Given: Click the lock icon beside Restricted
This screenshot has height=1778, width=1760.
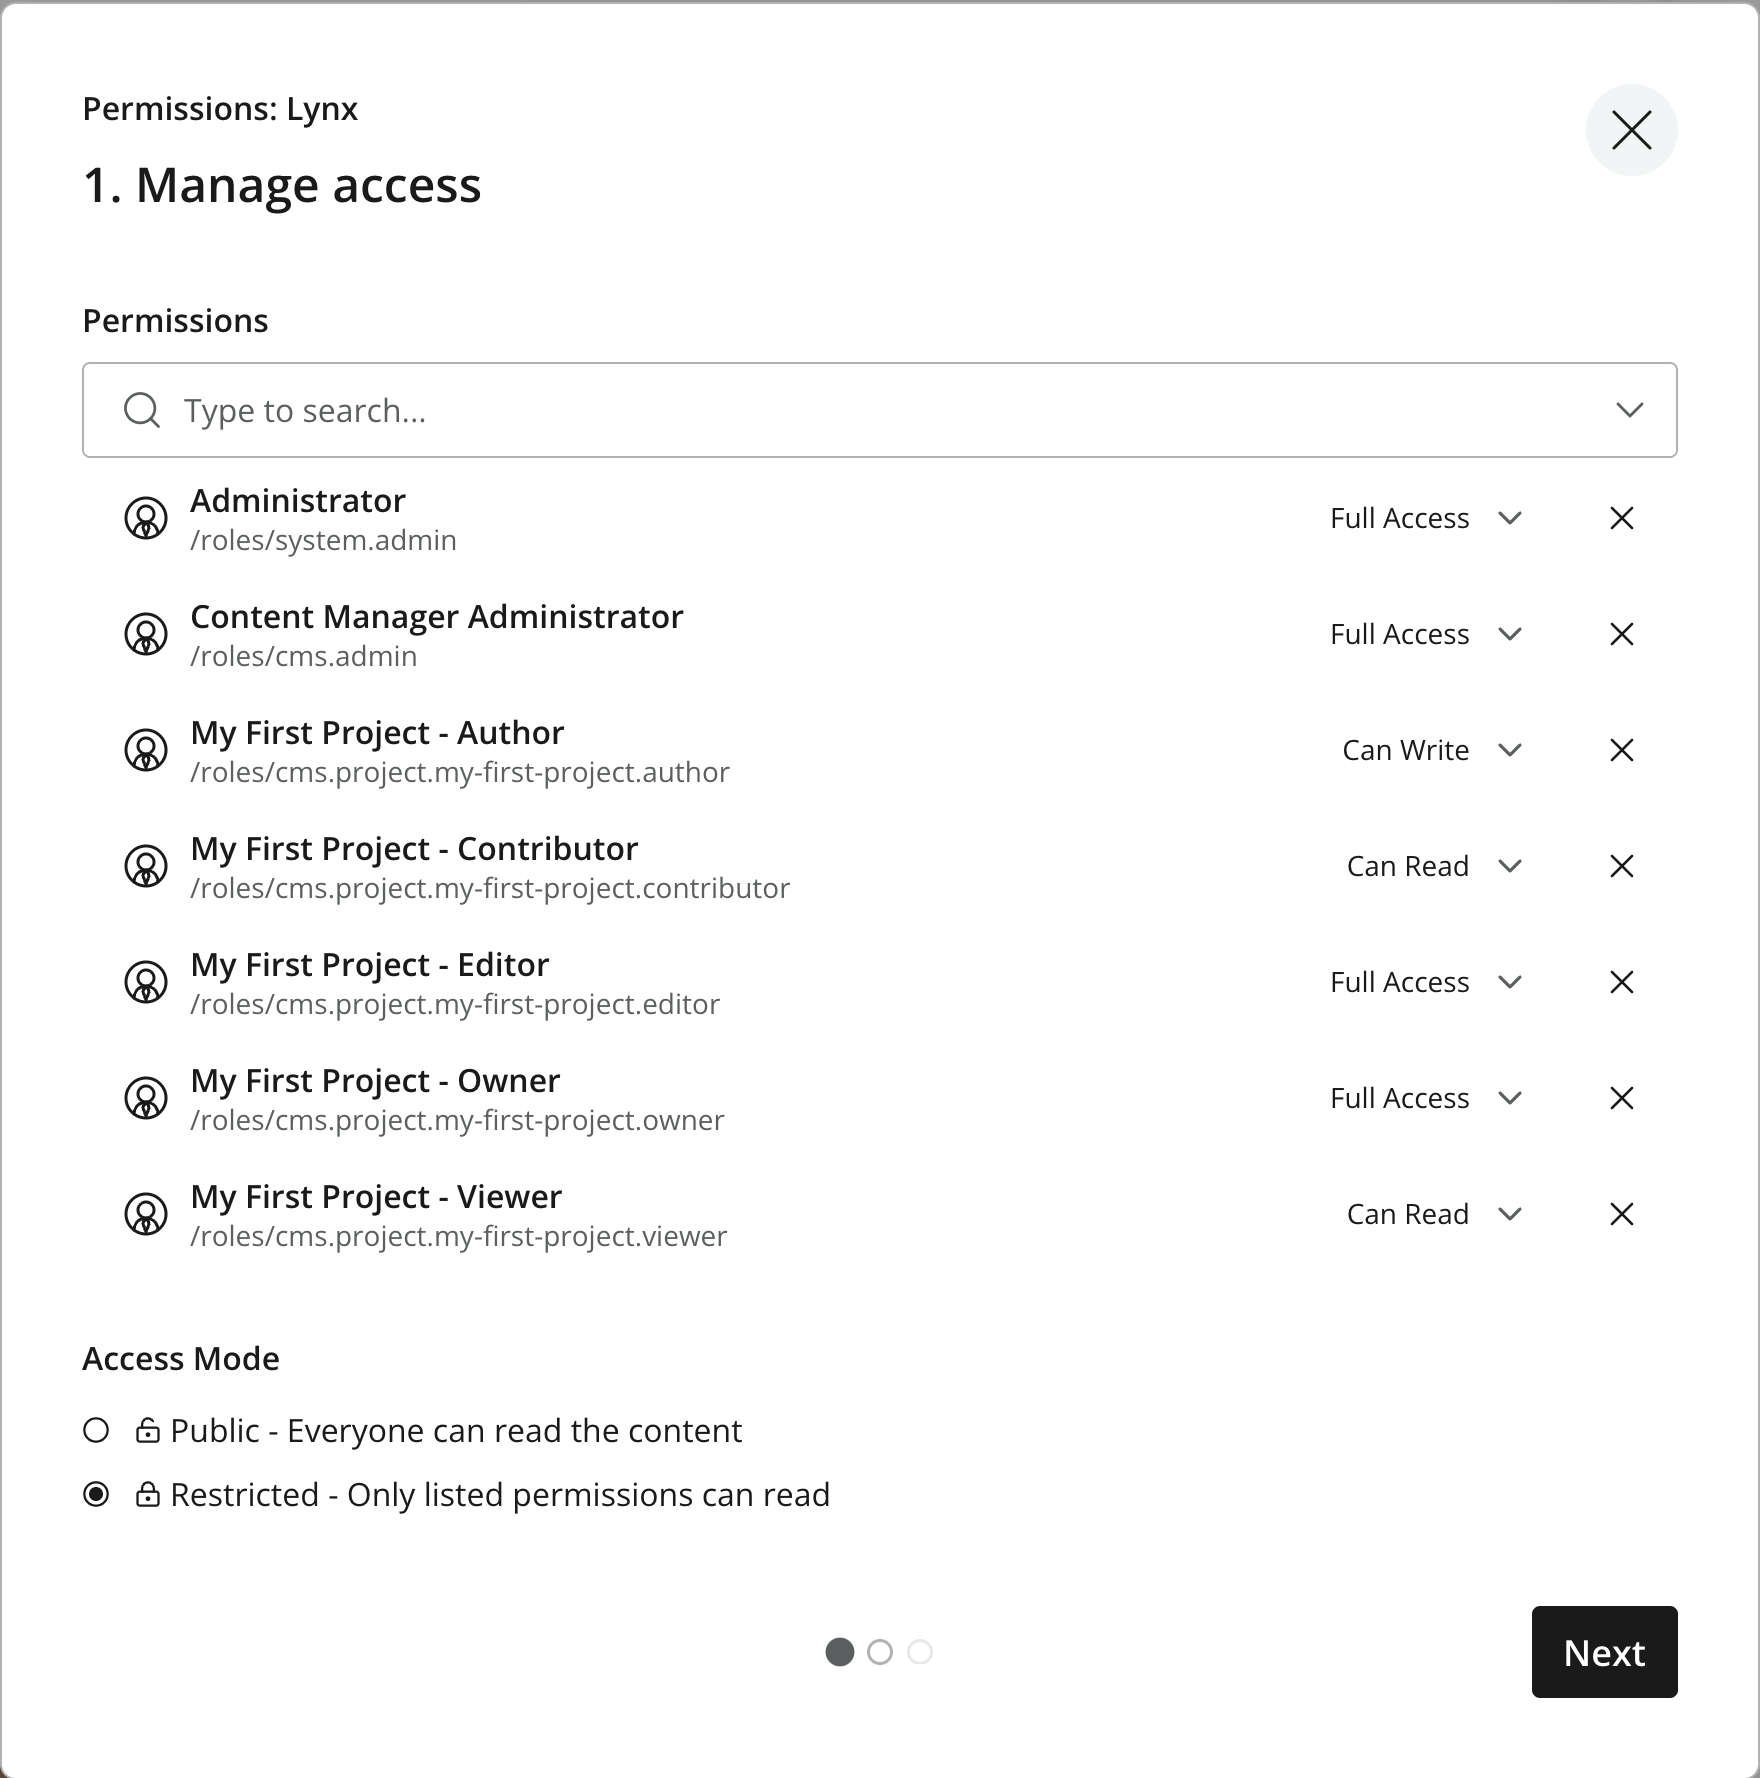Looking at the screenshot, I should [x=148, y=1495].
